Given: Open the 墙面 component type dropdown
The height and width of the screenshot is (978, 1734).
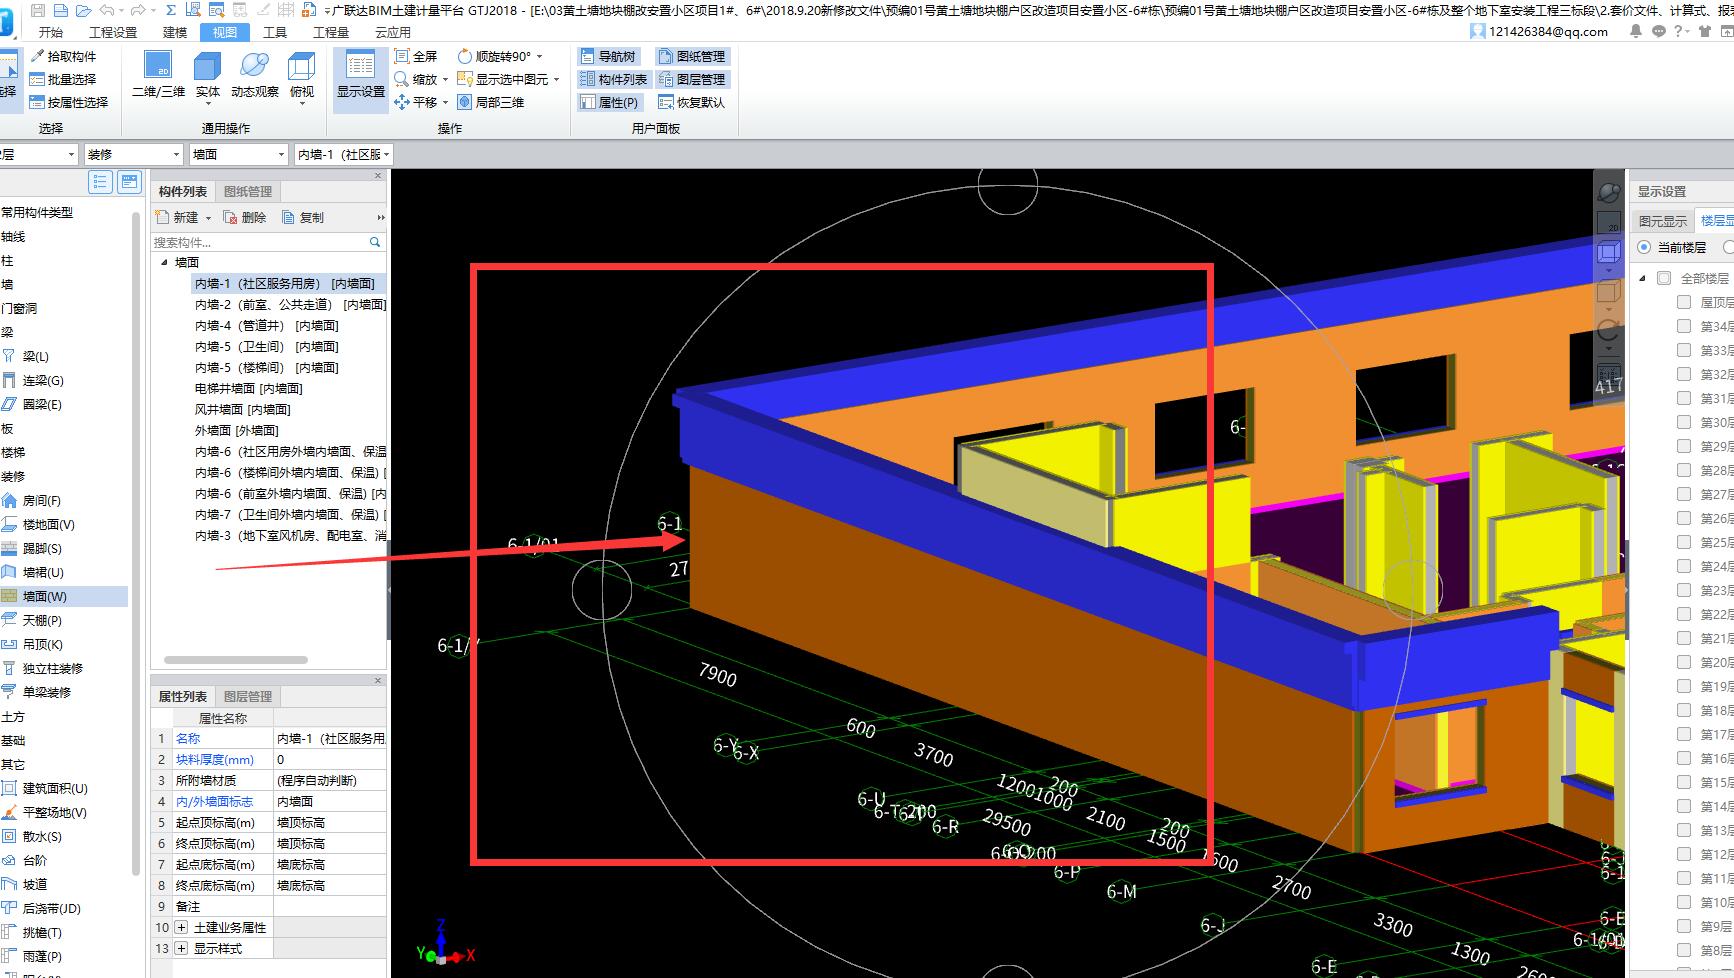Looking at the screenshot, I should pos(239,154).
